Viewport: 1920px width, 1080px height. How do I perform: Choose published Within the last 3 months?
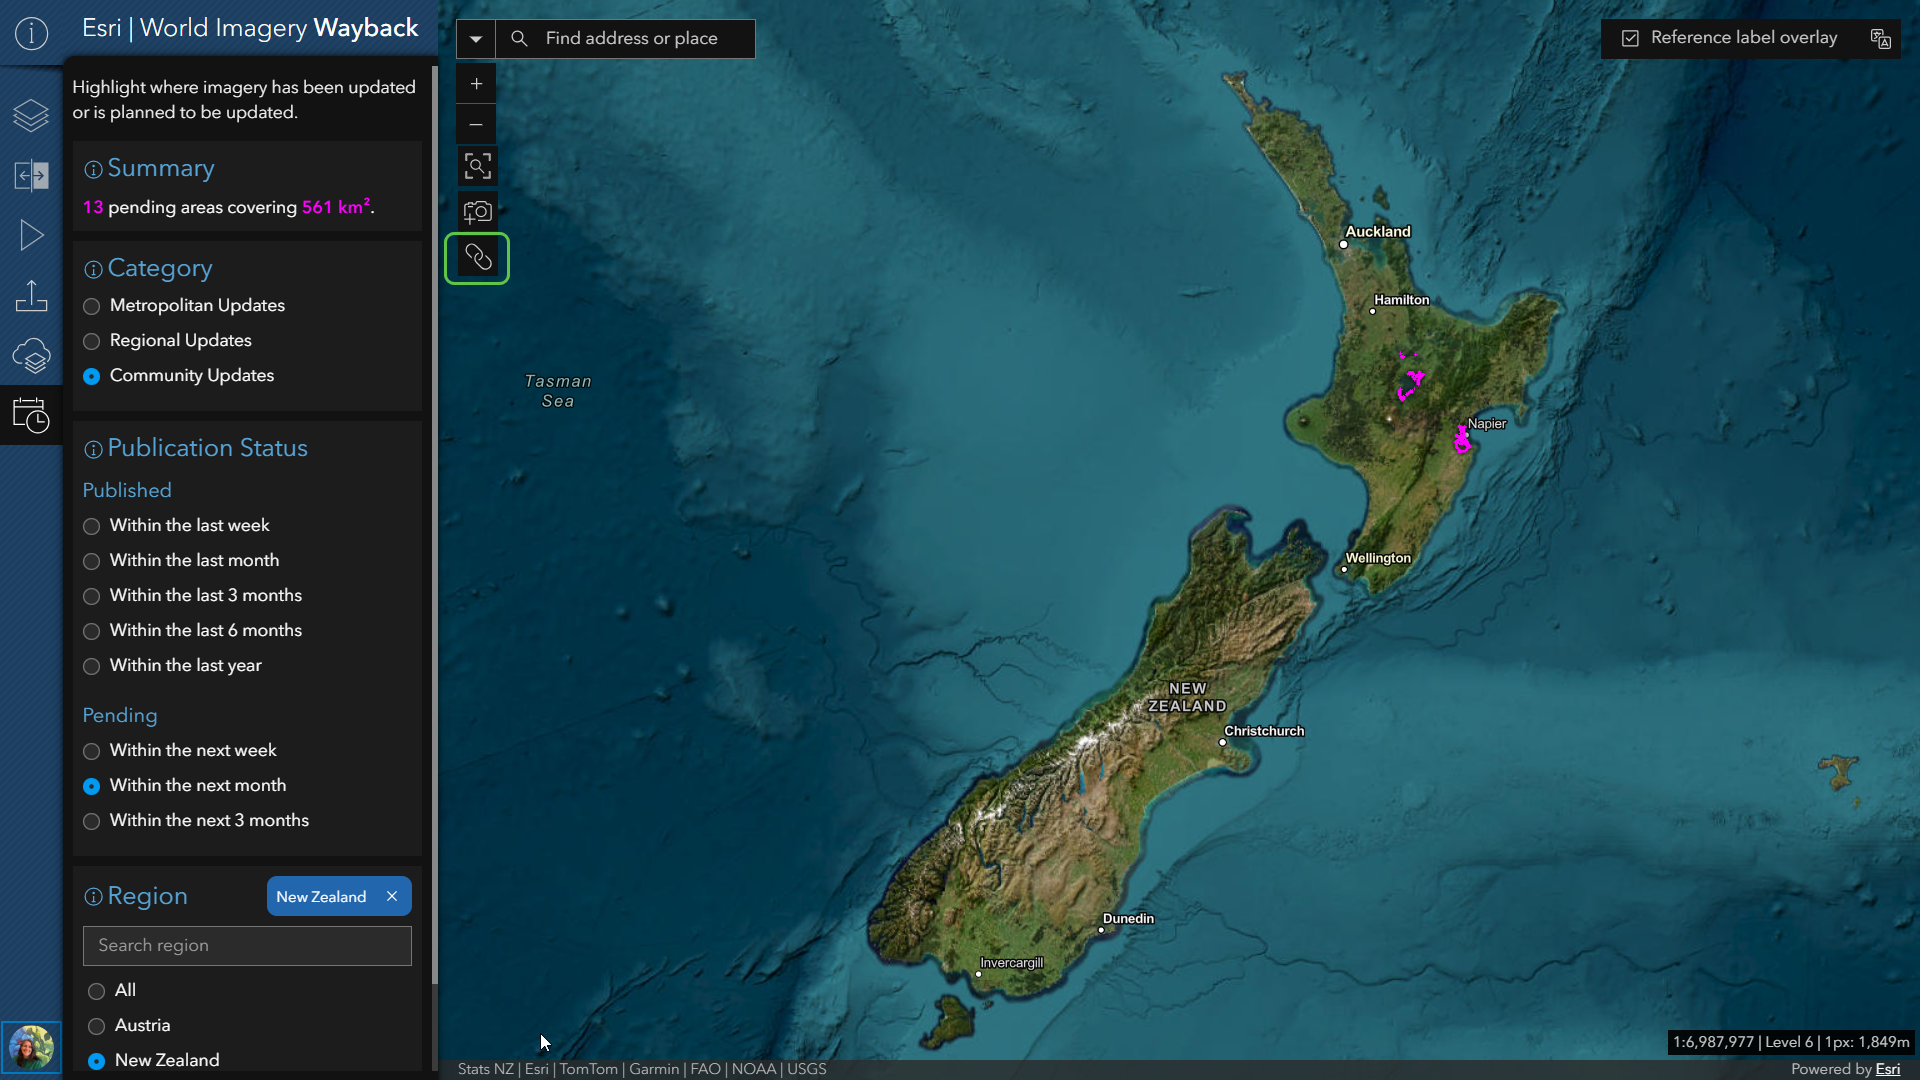pyautogui.click(x=192, y=596)
